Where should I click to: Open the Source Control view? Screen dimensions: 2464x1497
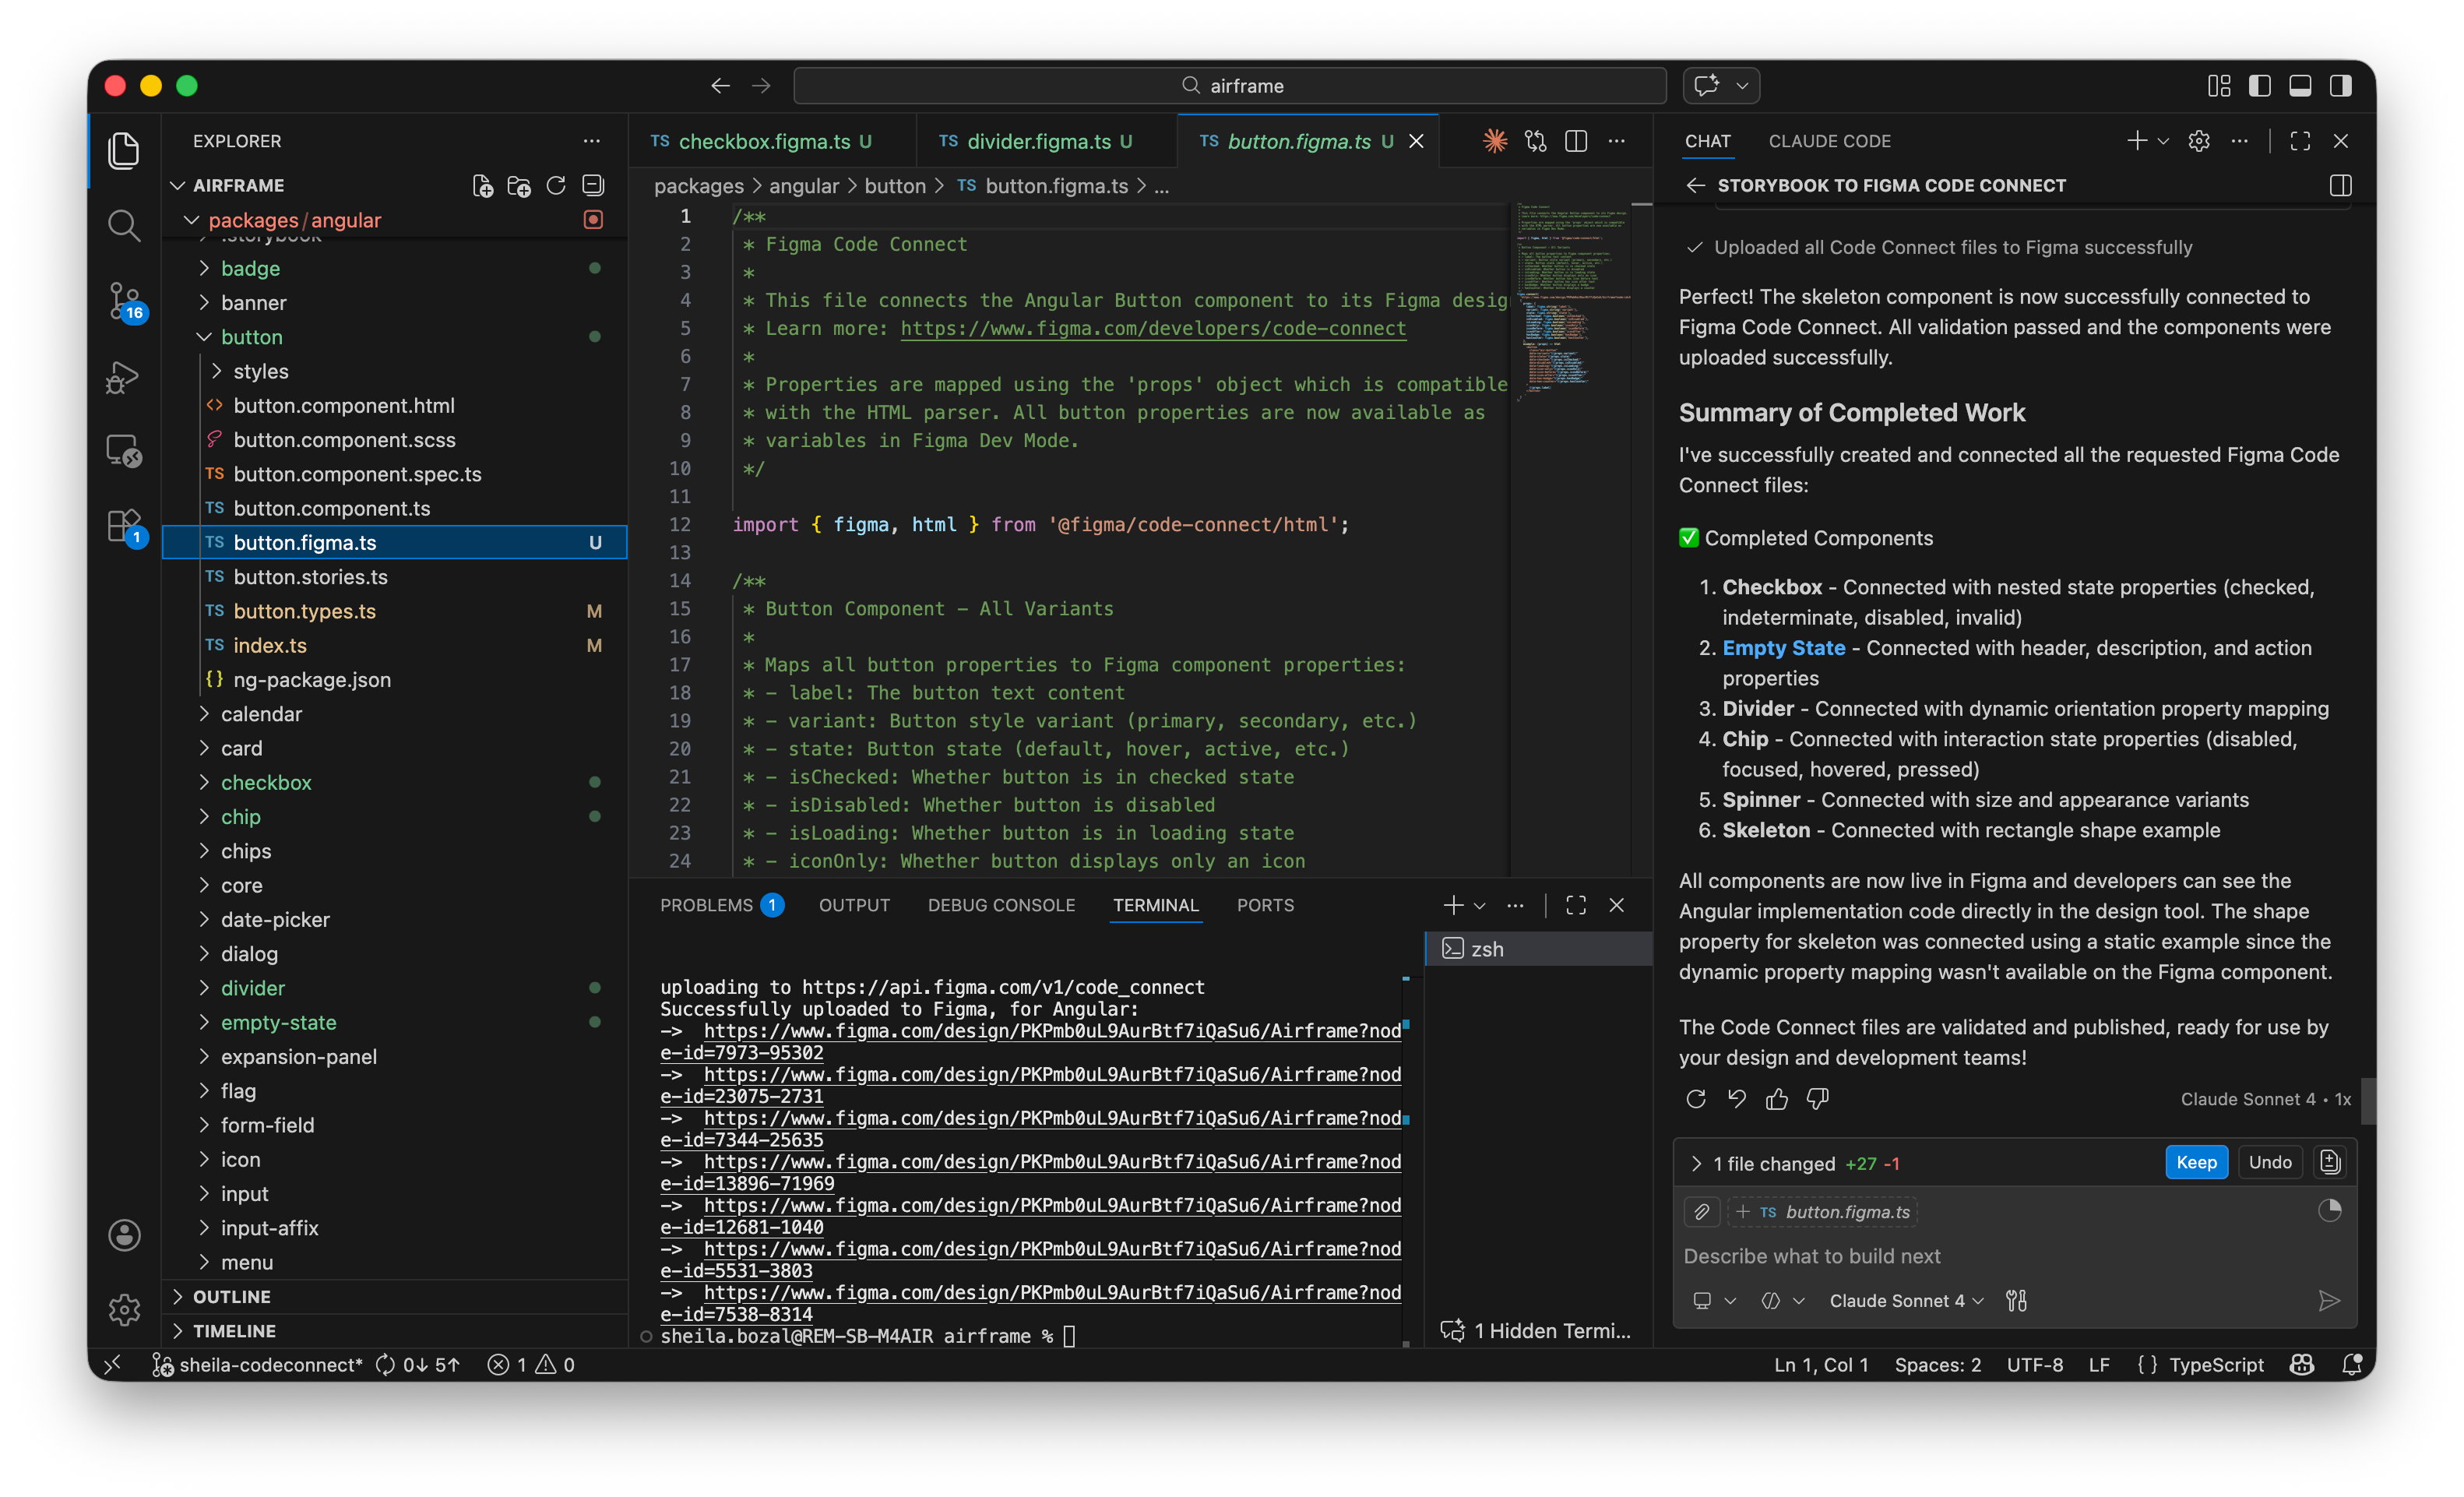(x=124, y=299)
